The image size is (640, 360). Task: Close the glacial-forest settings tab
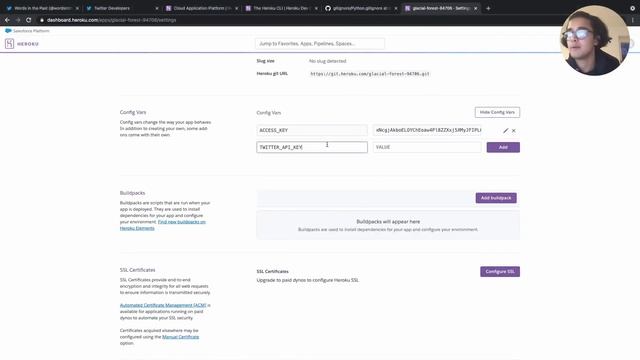(476, 8)
